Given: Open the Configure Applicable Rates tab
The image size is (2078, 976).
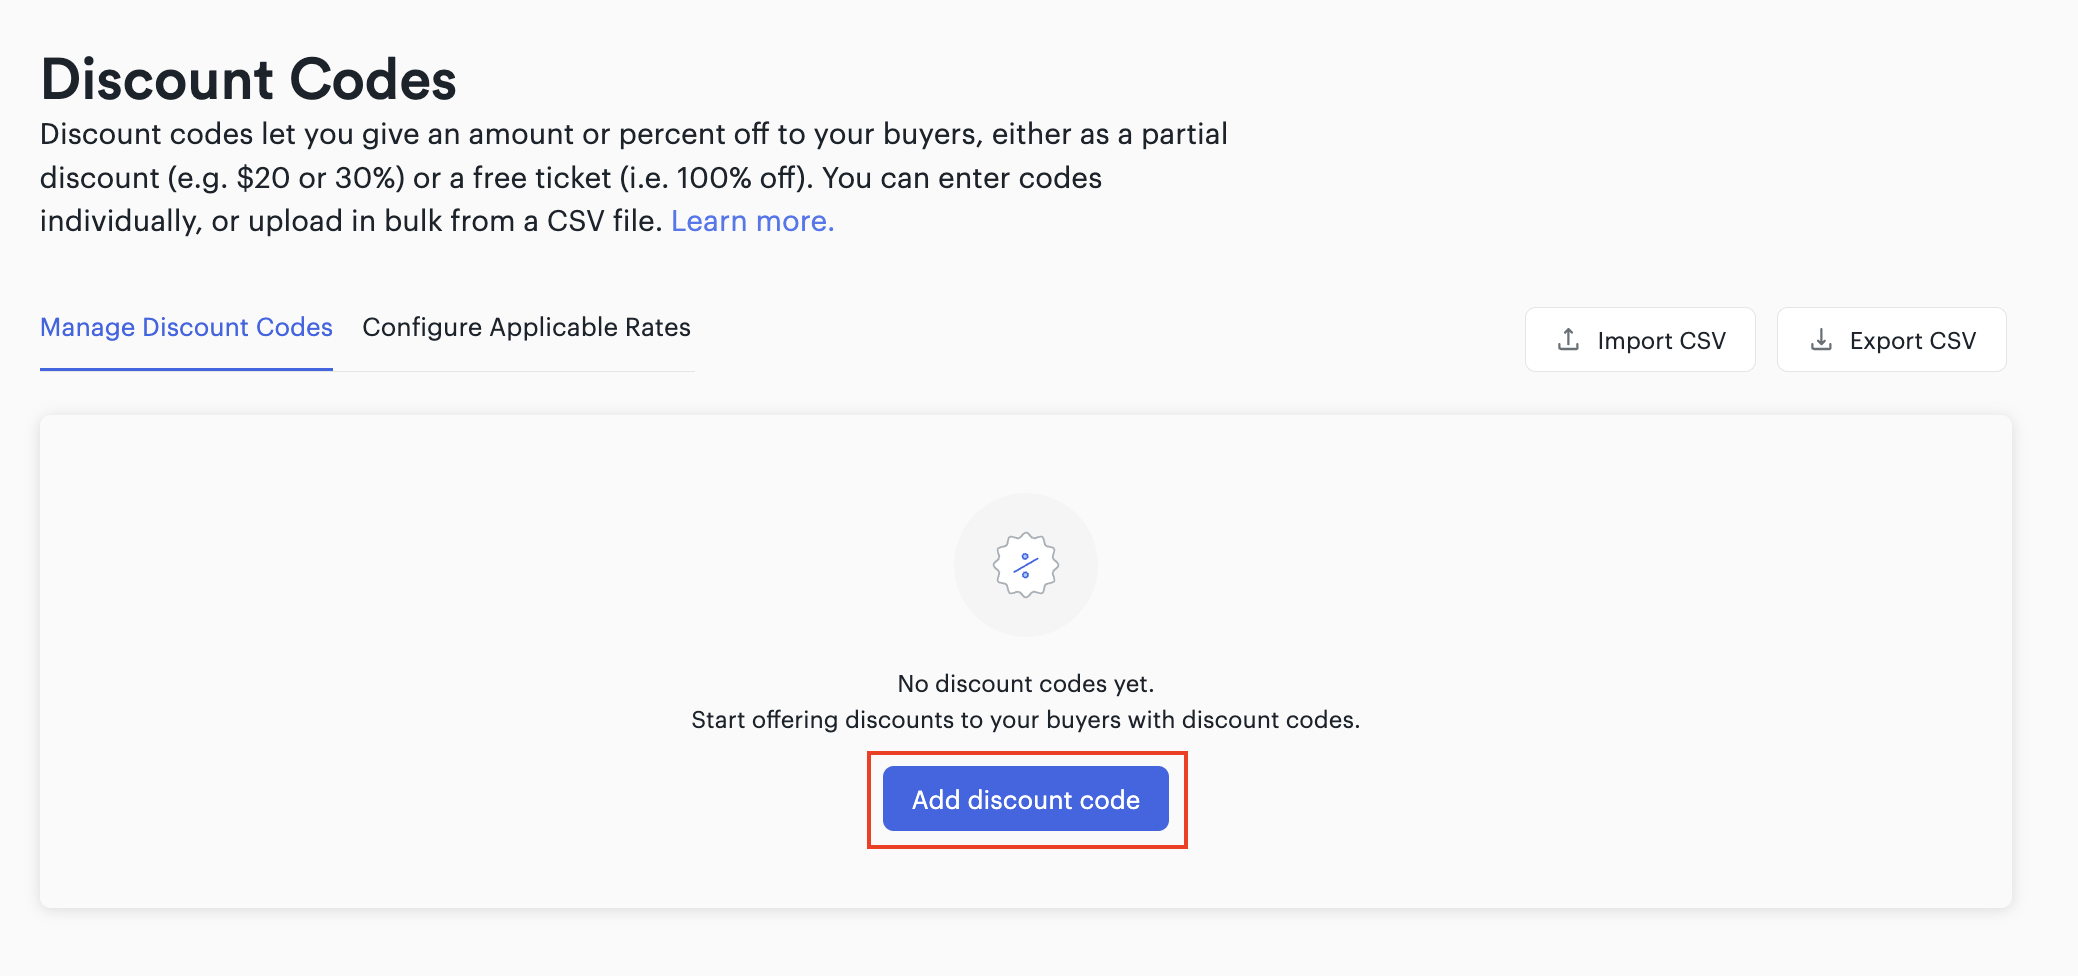Looking at the screenshot, I should point(526,327).
